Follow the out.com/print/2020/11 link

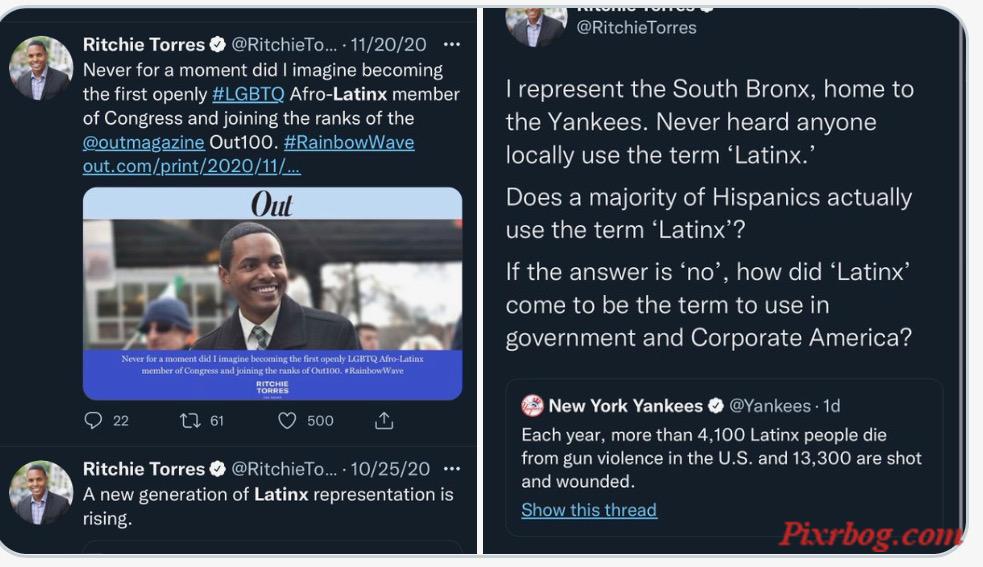[192, 166]
